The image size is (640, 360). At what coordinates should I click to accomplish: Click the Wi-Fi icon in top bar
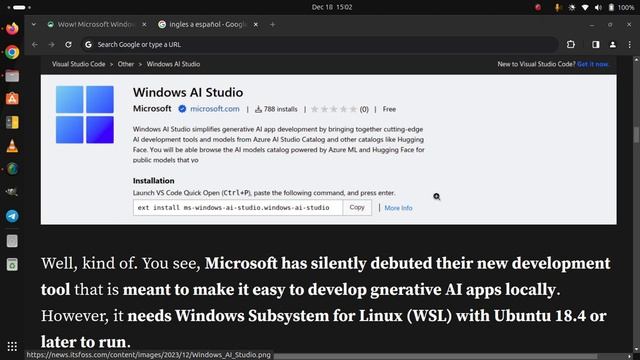coord(585,7)
